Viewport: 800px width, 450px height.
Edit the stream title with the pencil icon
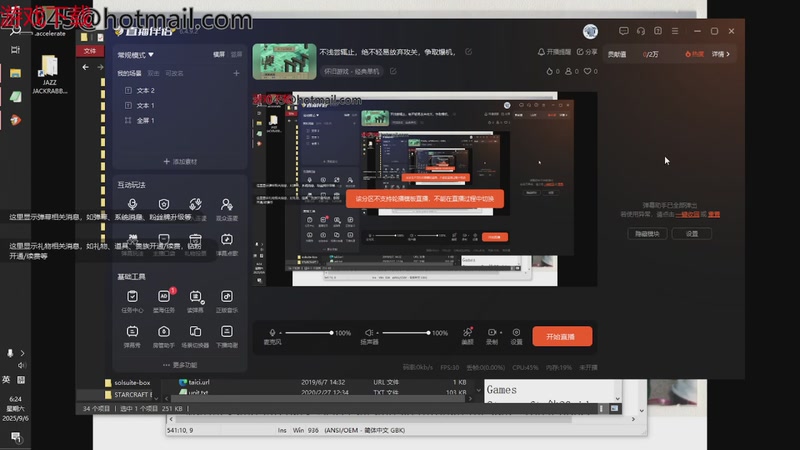468,52
